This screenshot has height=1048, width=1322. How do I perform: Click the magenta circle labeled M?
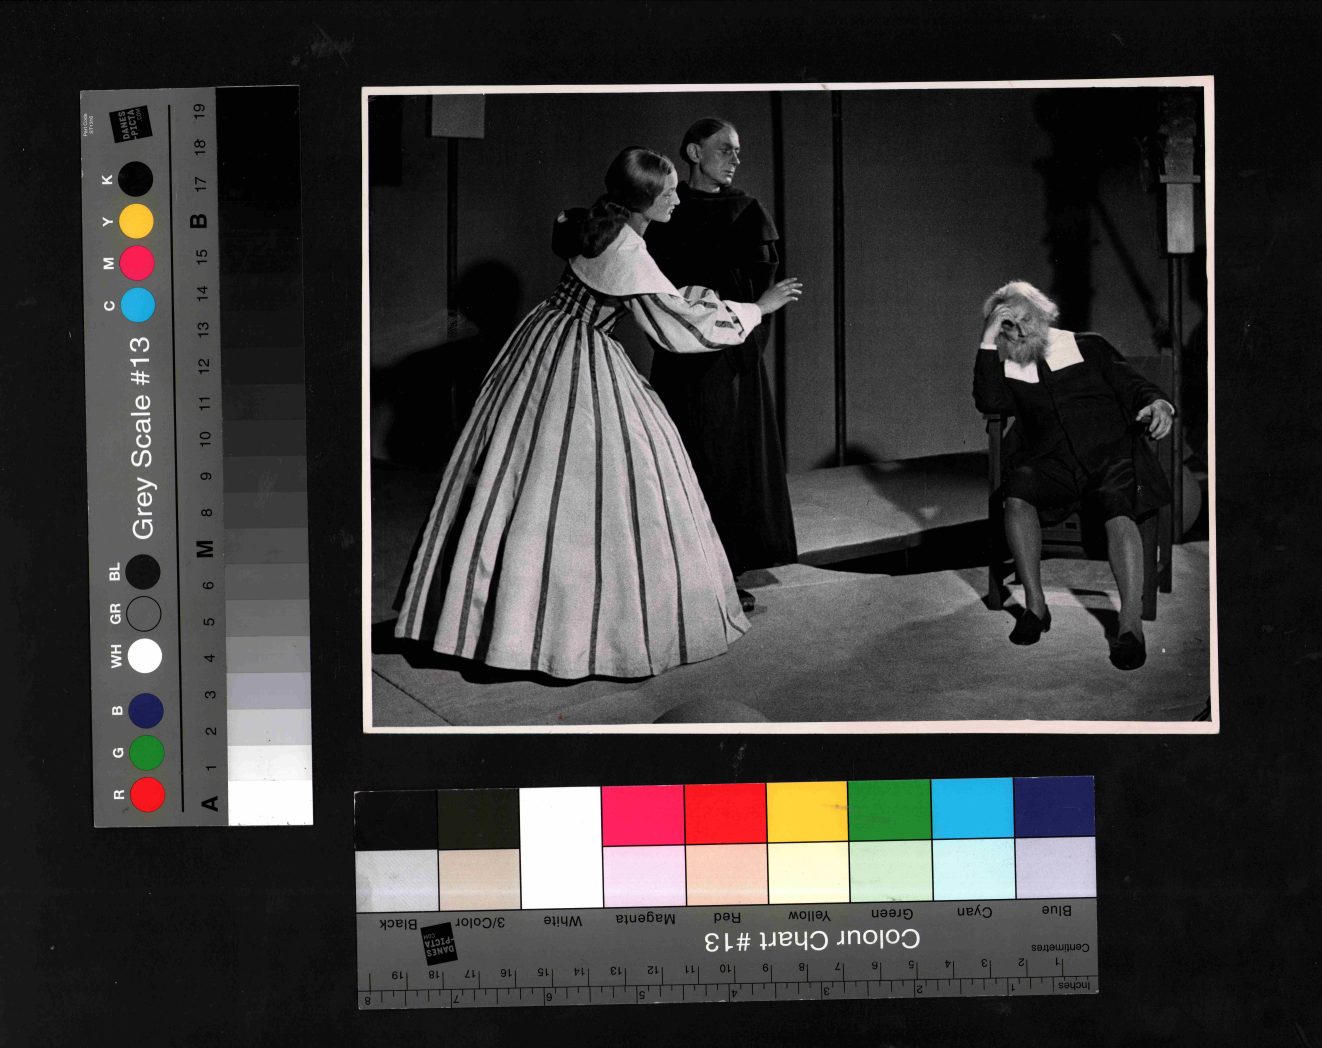pos(137,263)
